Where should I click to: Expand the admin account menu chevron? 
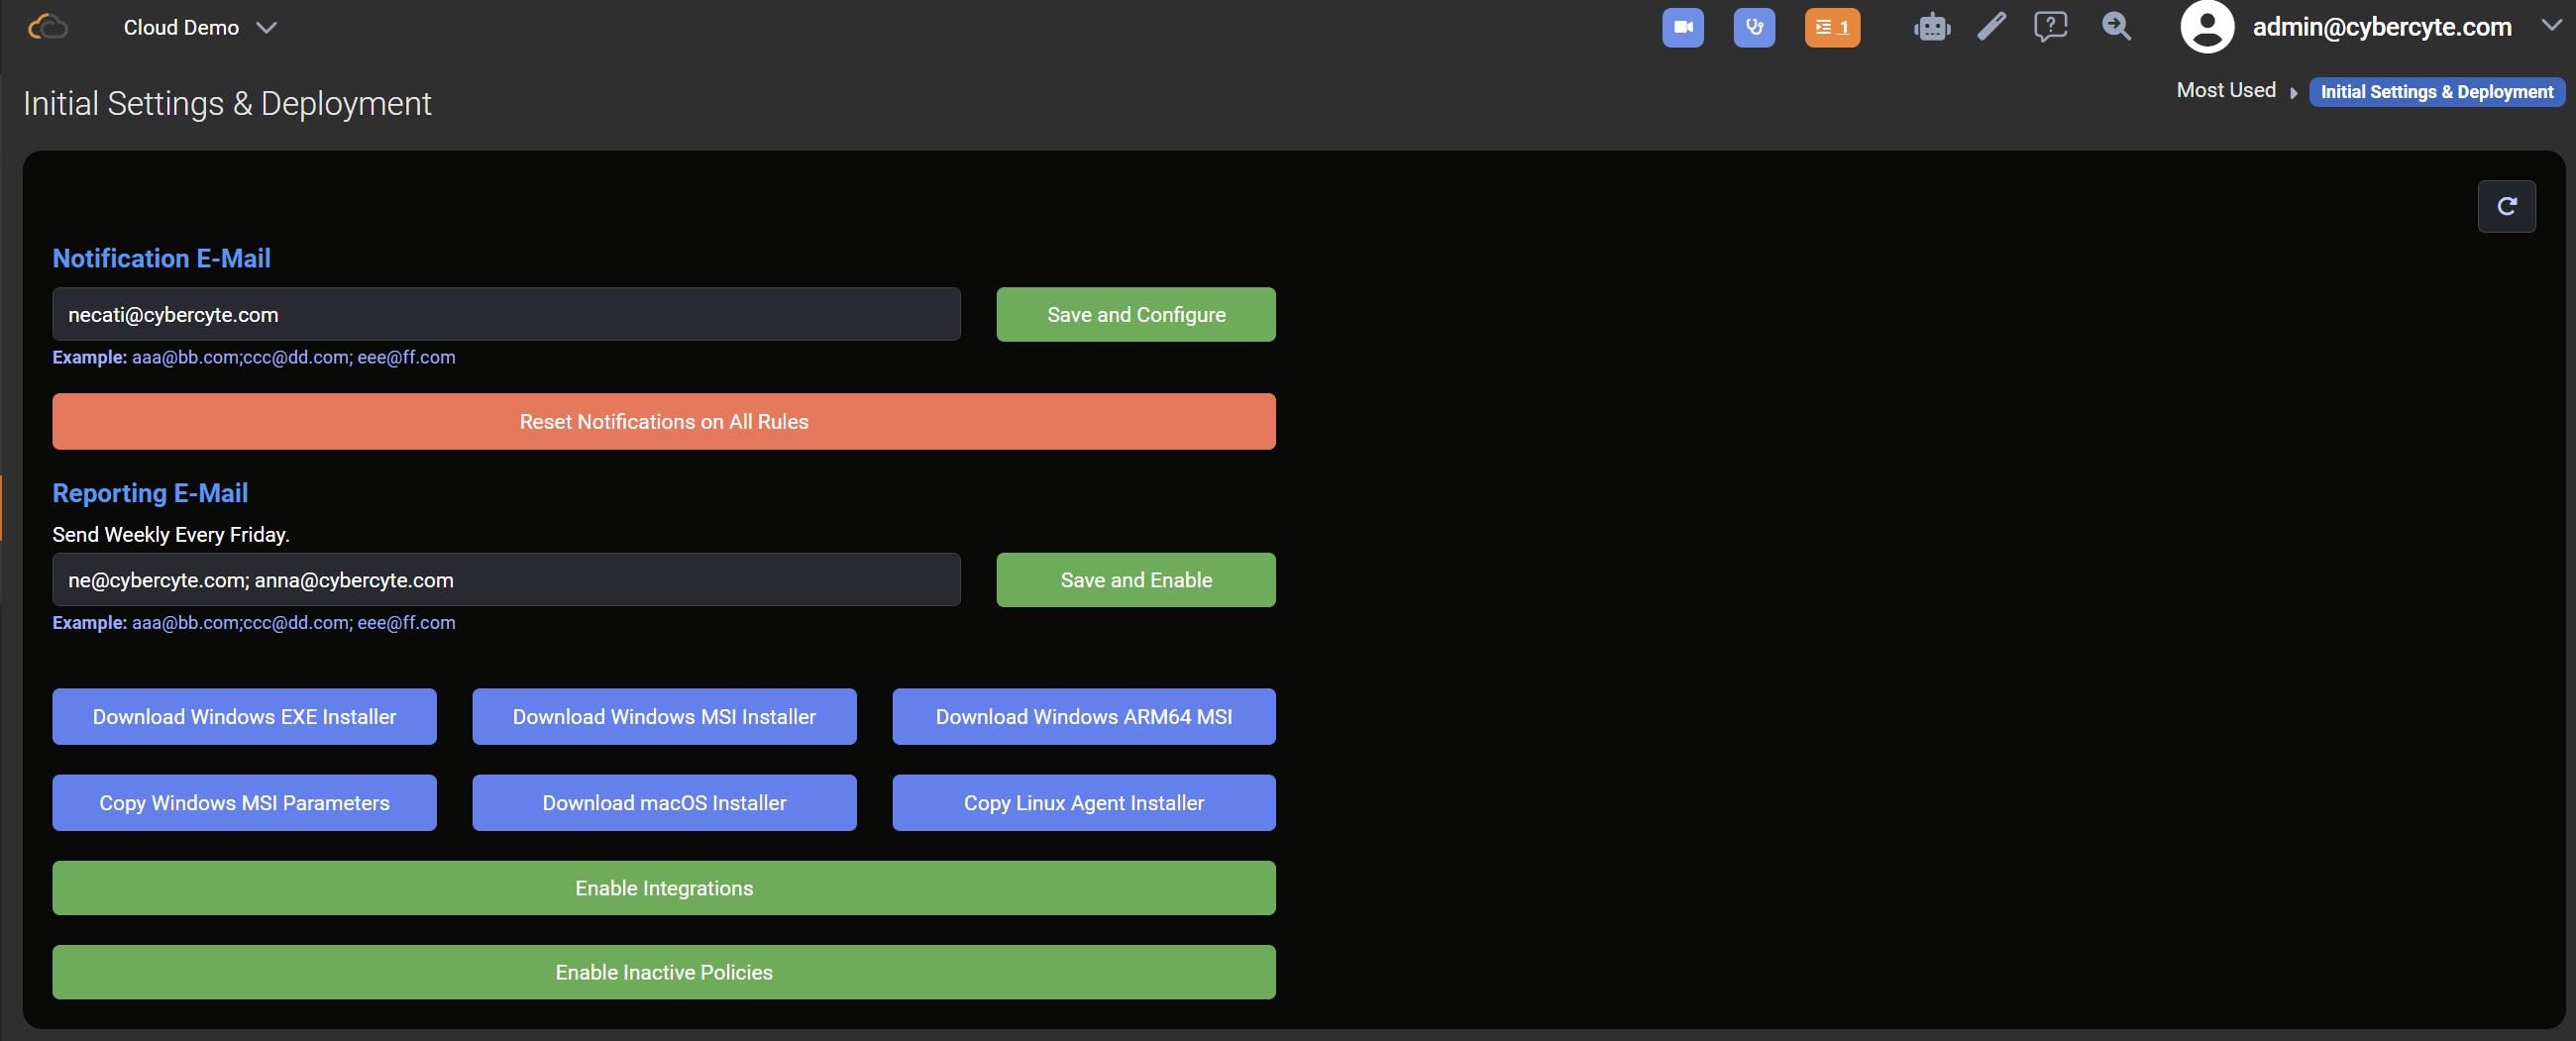(2551, 26)
